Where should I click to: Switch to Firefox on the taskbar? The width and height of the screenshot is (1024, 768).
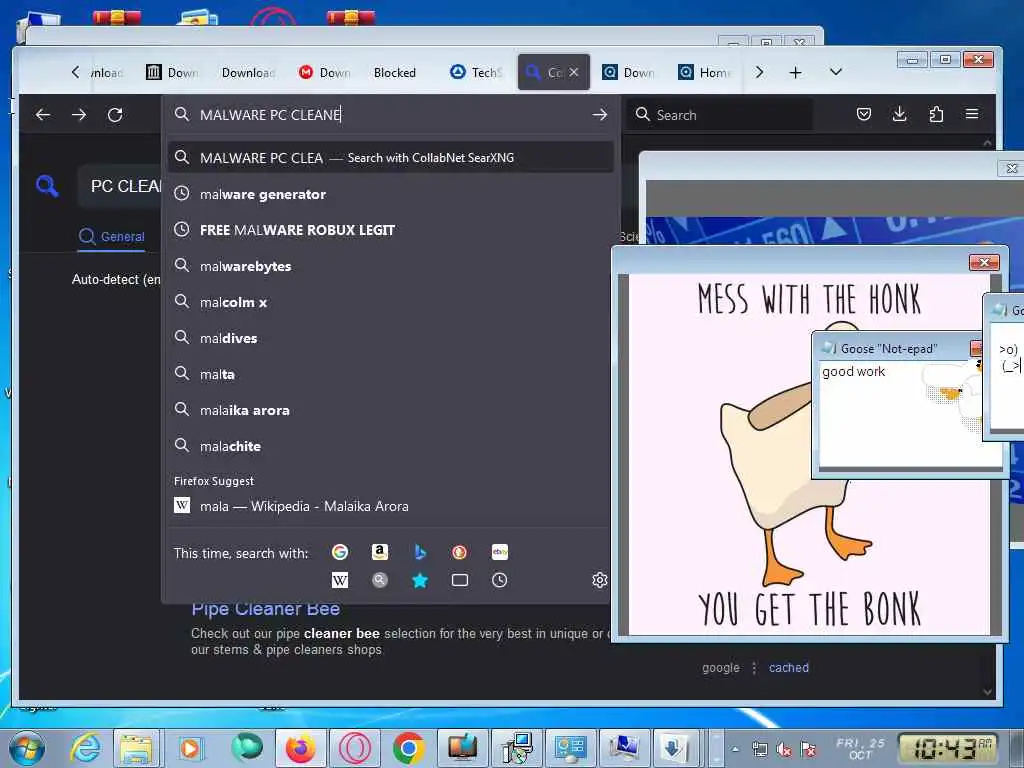(300, 748)
